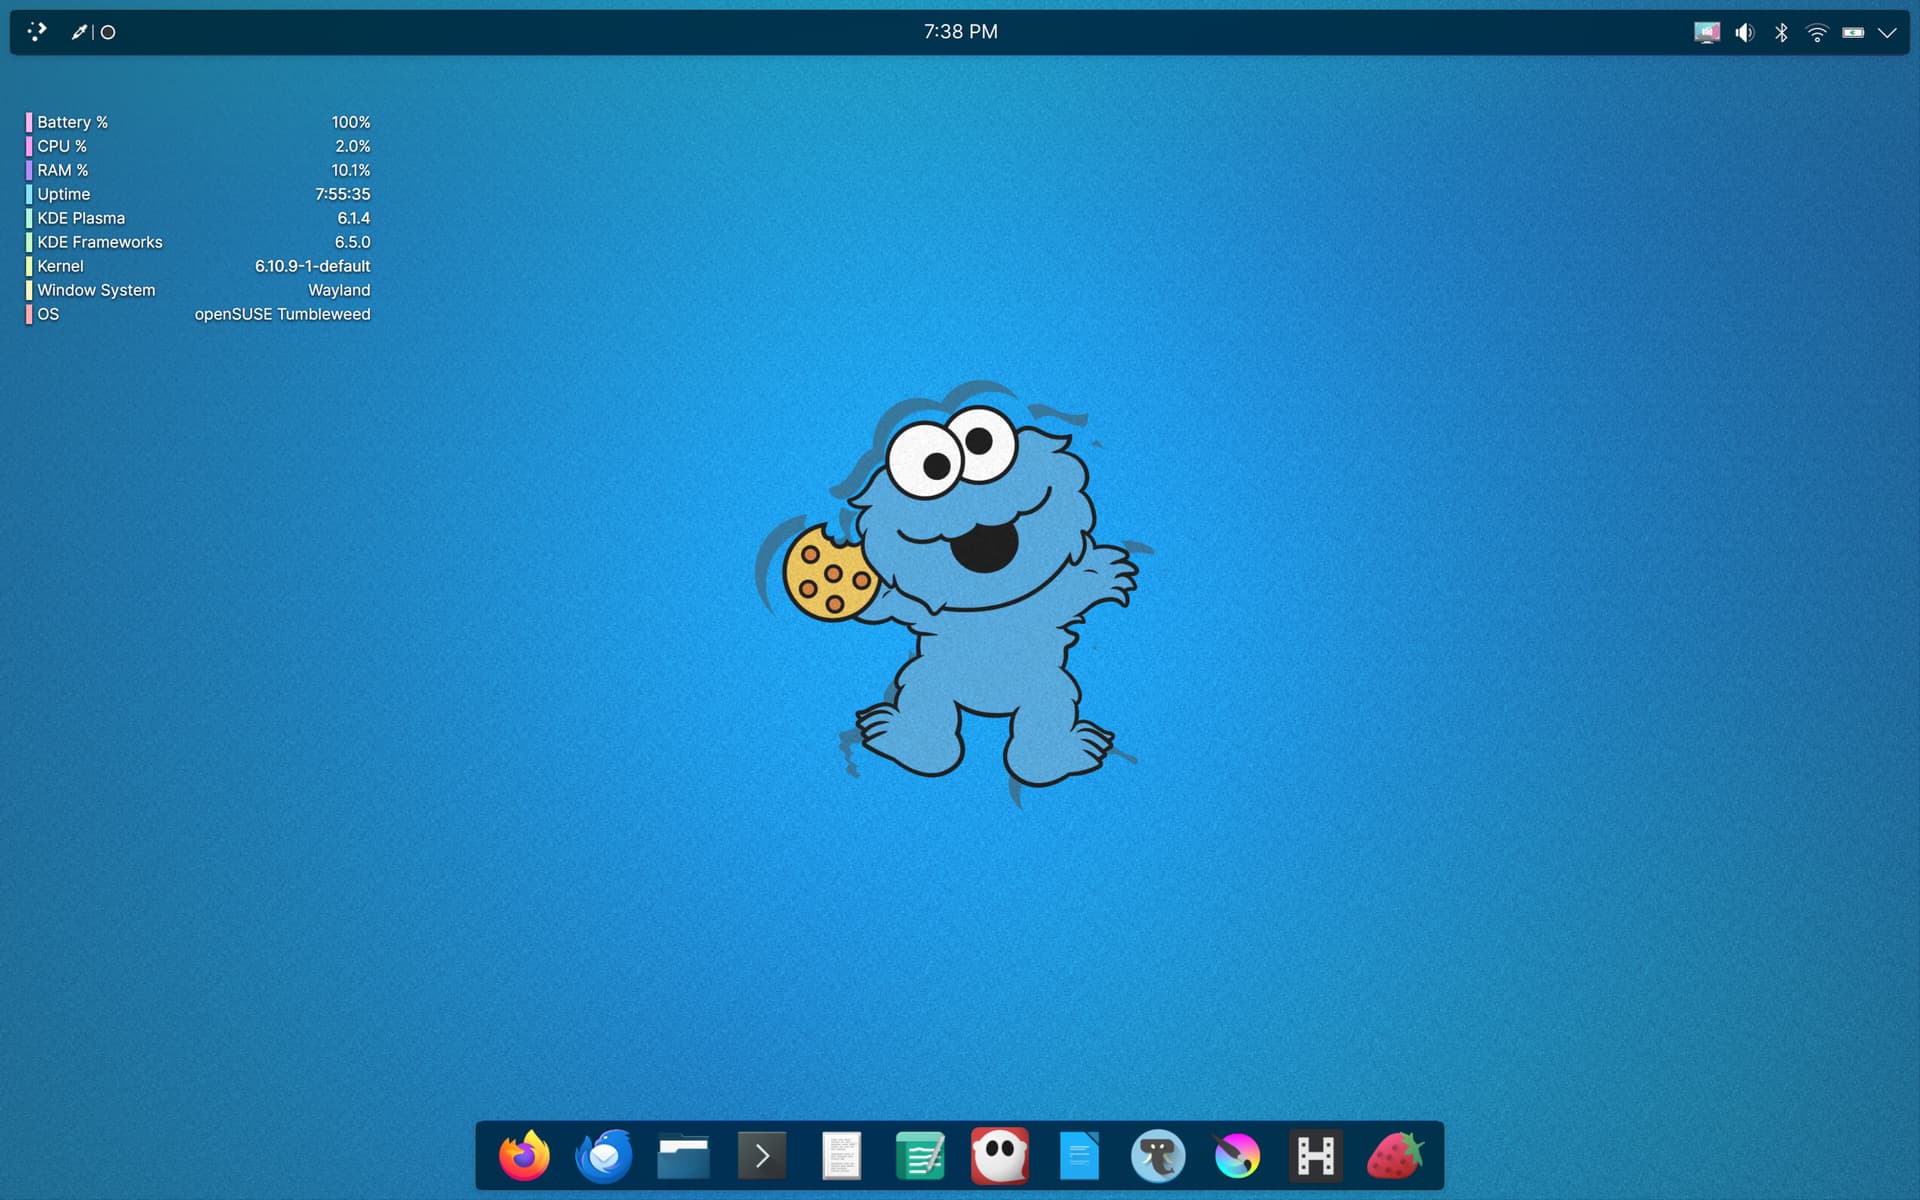Click the Uptime value 7:55:35
Image resolution: width=1920 pixels, height=1200 pixels.
343,194
